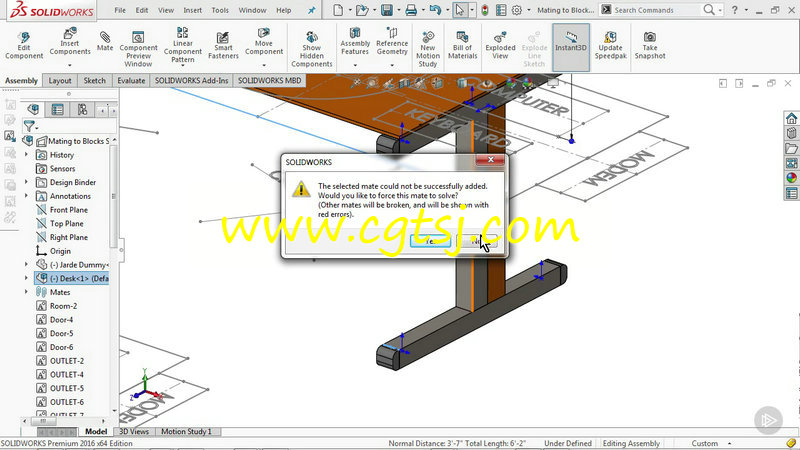
Task: Switch to SOLIDWORKS Add-Ins tab
Action: click(x=191, y=81)
